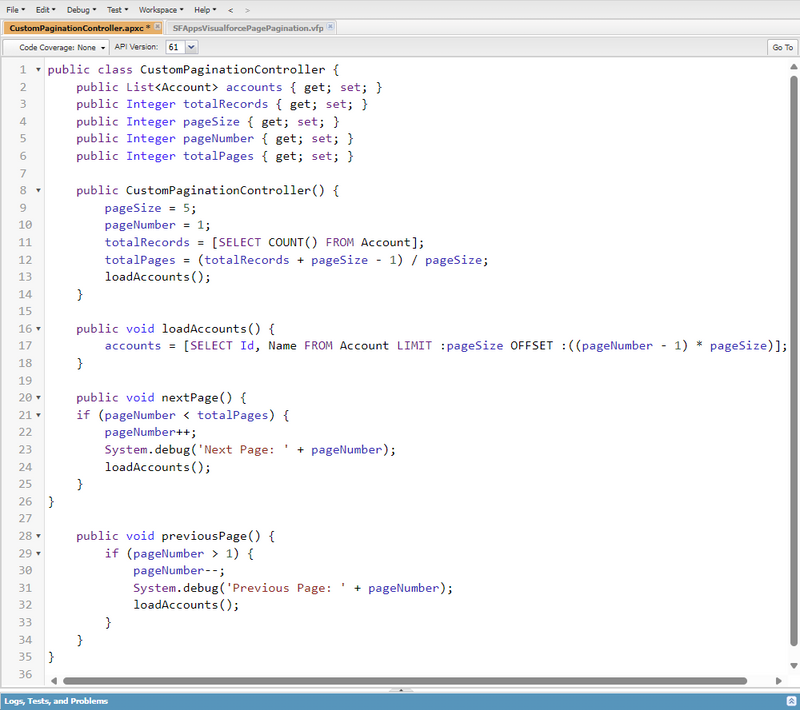Click 'loadAccounts();' on line 13
Screen dimensions: 800x710
[158, 276]
